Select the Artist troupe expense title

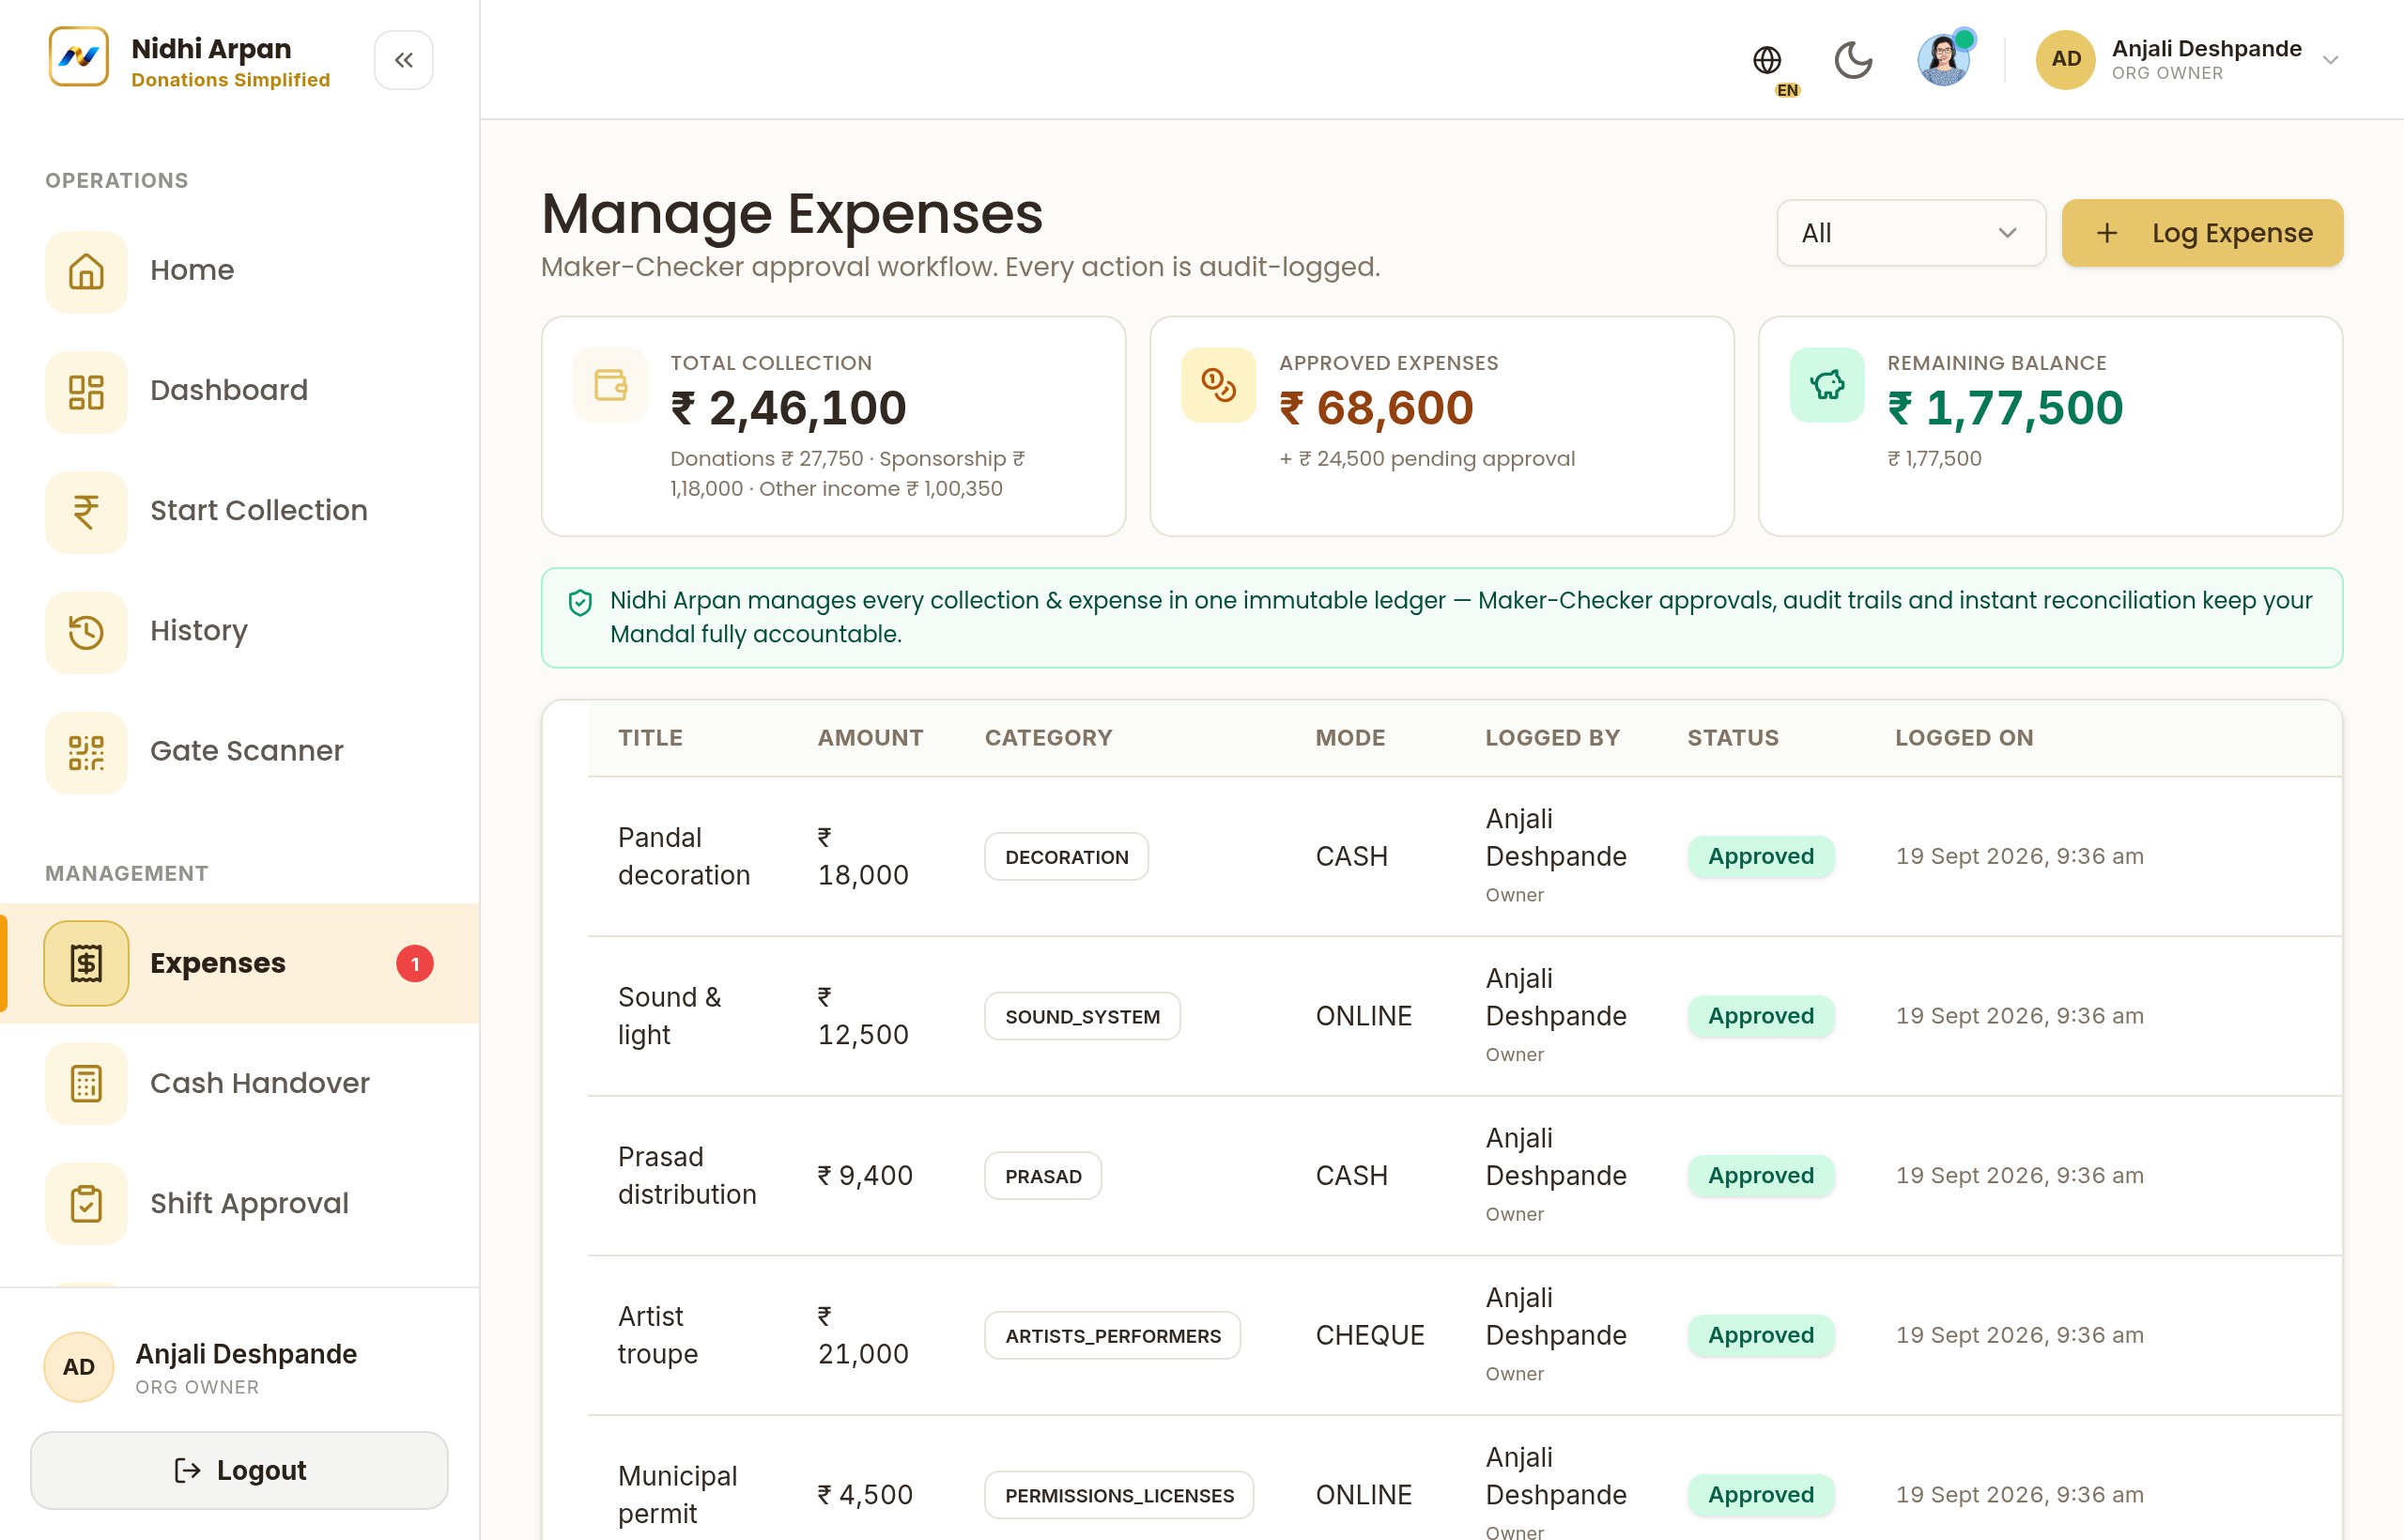coord(658,1335)
